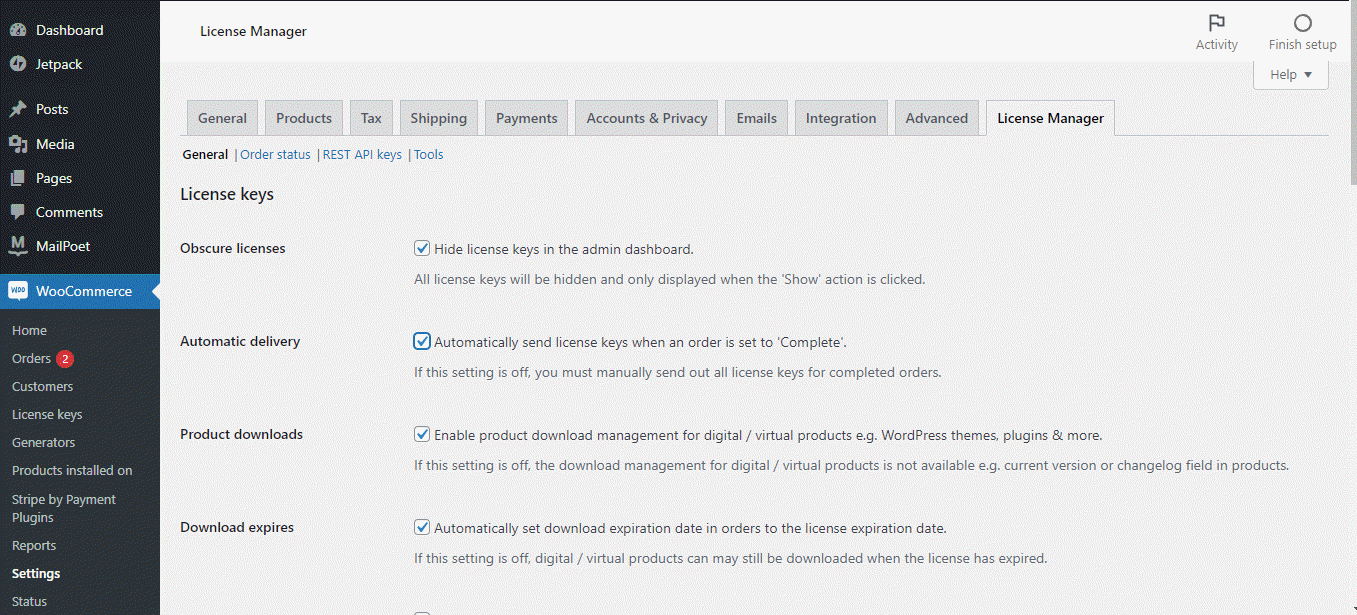Click the Dashboard gauge icon
This screenshot has height=615, width=1357.
[17, 30]
